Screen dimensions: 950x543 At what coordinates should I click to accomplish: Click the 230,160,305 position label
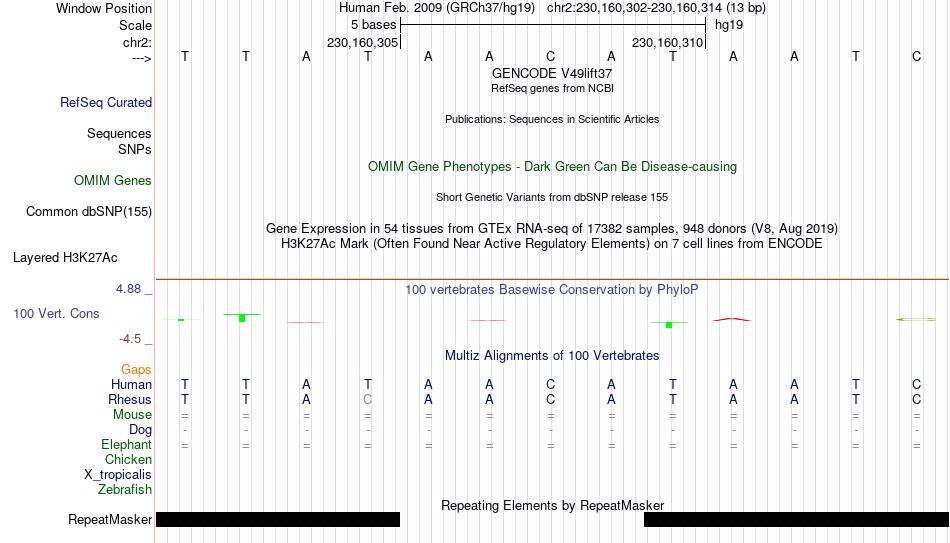[362, 42]
